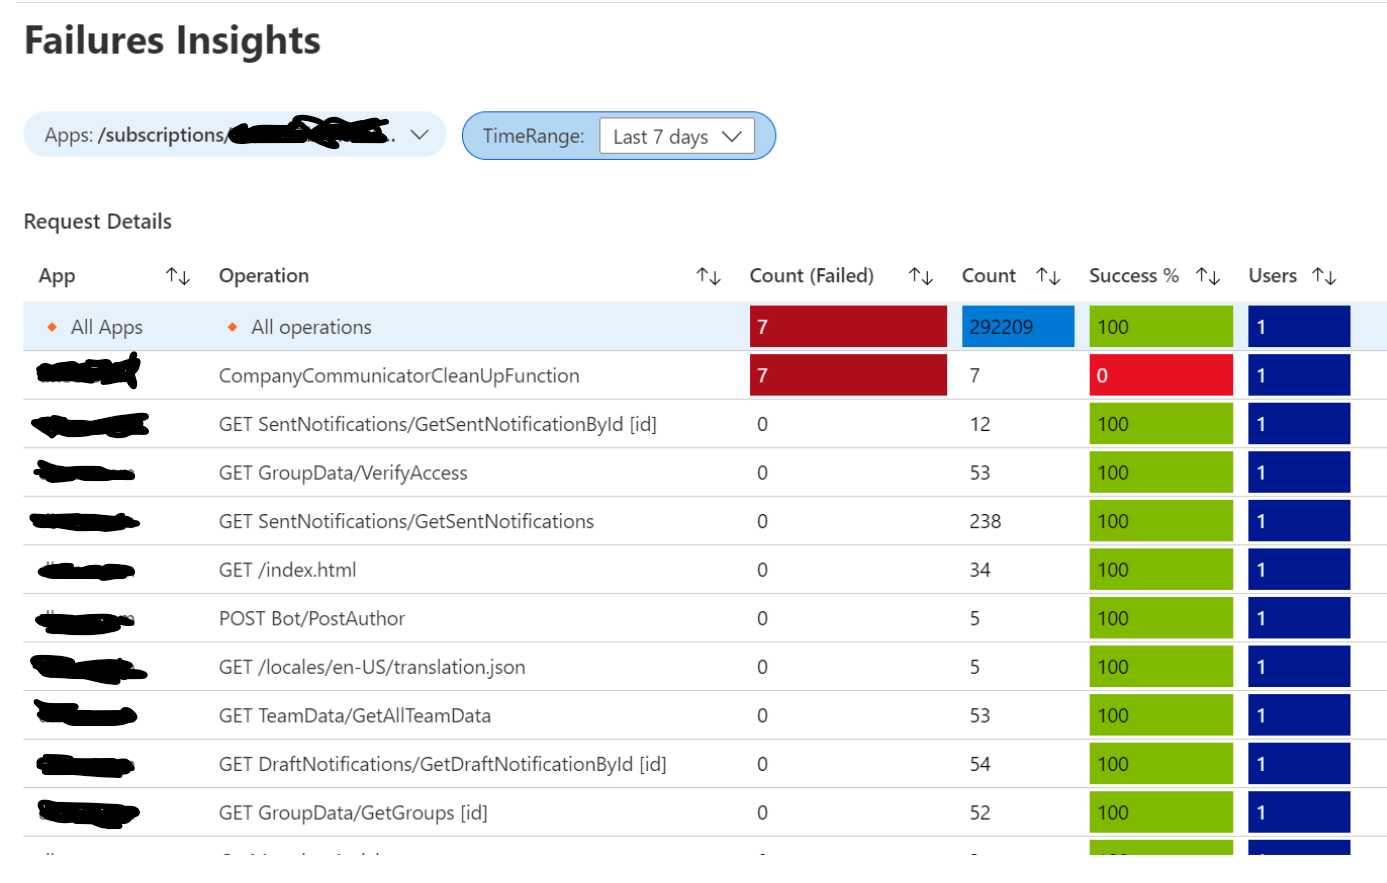Viewport: 1387px width, 883px height.
Task: Click the sort icon beside the Operation column
Action: pyautogui.click(x=709, y=276)
